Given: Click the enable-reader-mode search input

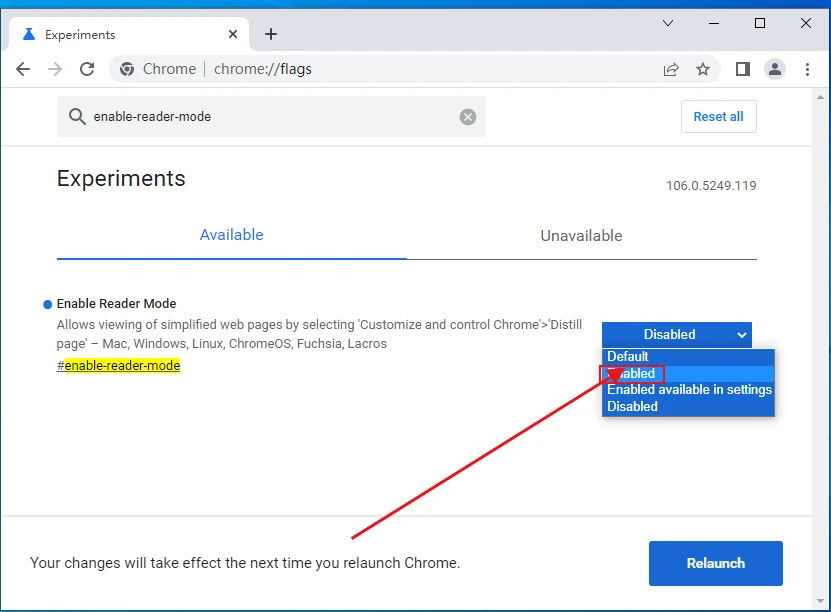Looking at the screenshot, I should coord(271,117).
